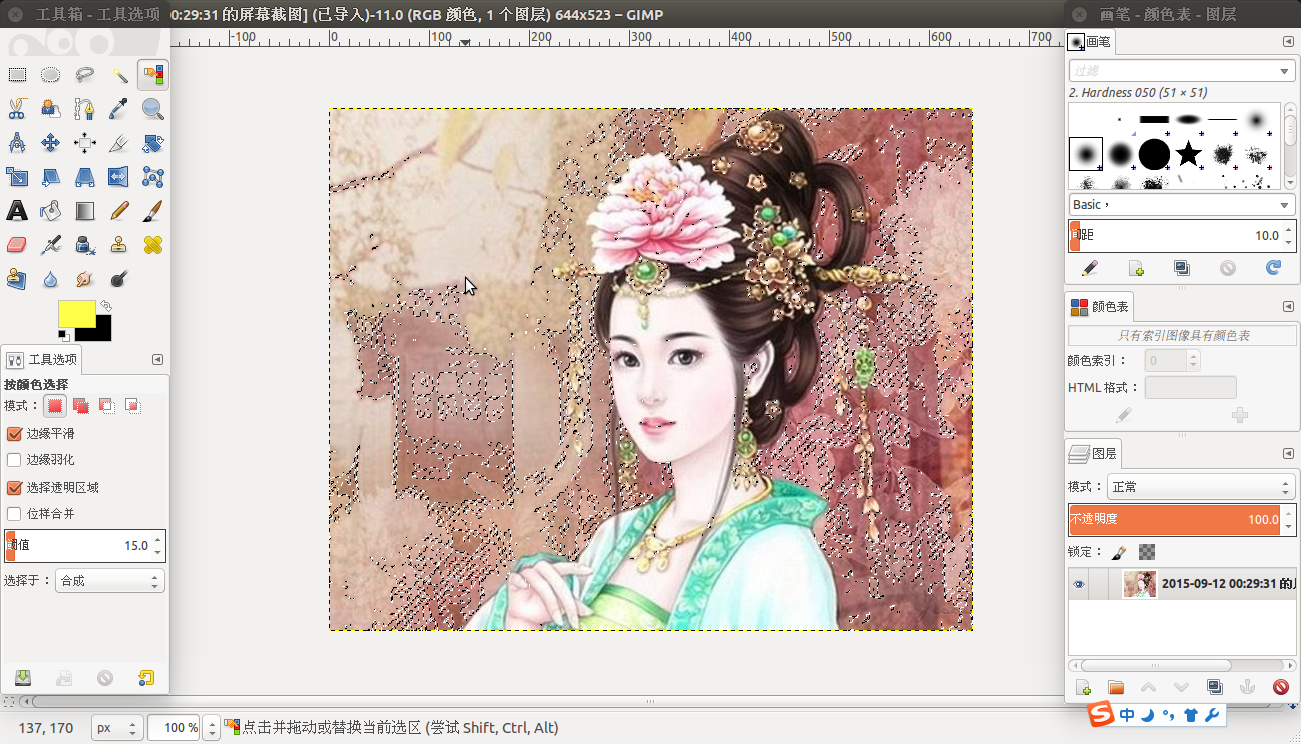The height and width of the screenshot is (744, 1301).
Task: Select the Pencil tool
Action: [x=119, y=211]
